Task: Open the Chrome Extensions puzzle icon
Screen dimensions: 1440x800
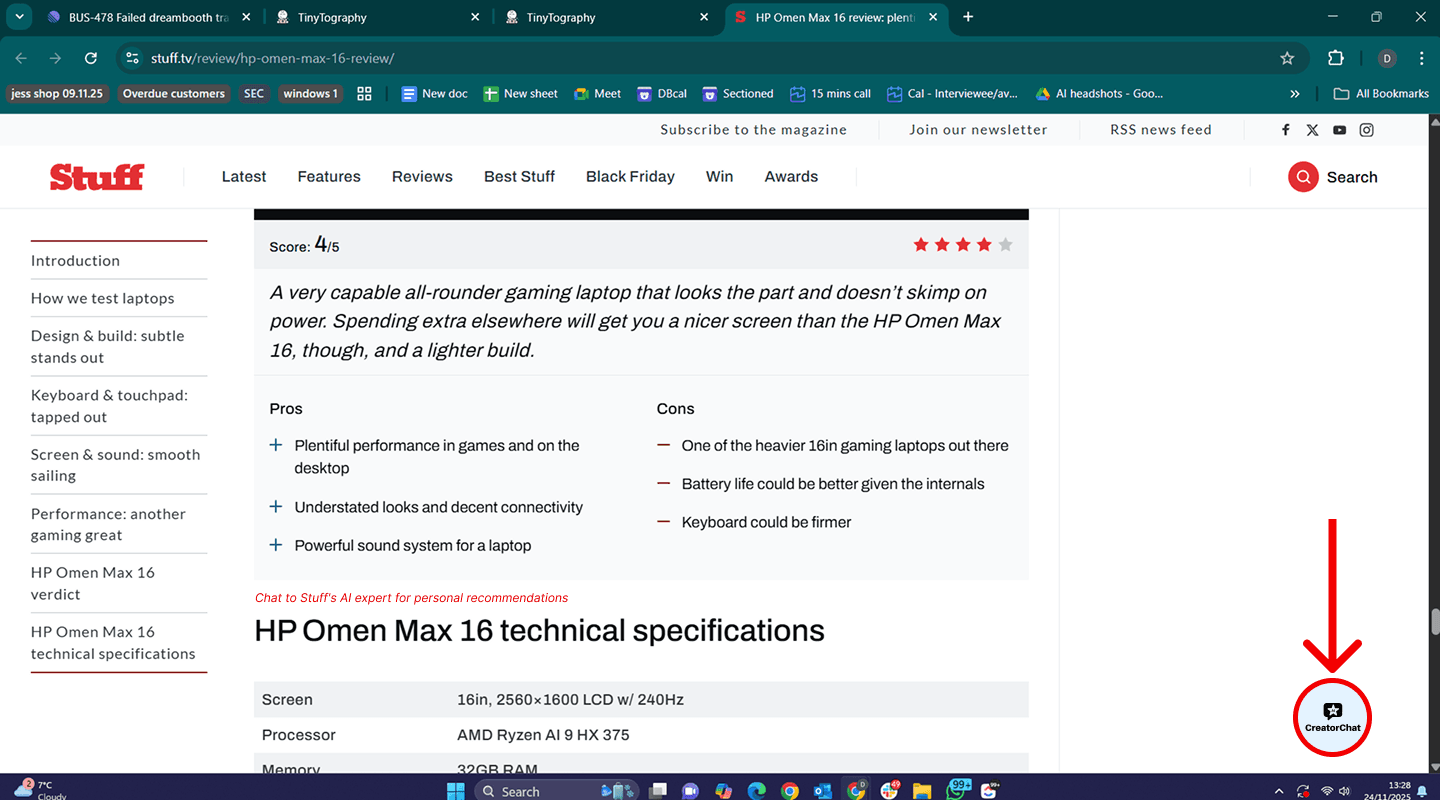Action: click(1335, 58)
